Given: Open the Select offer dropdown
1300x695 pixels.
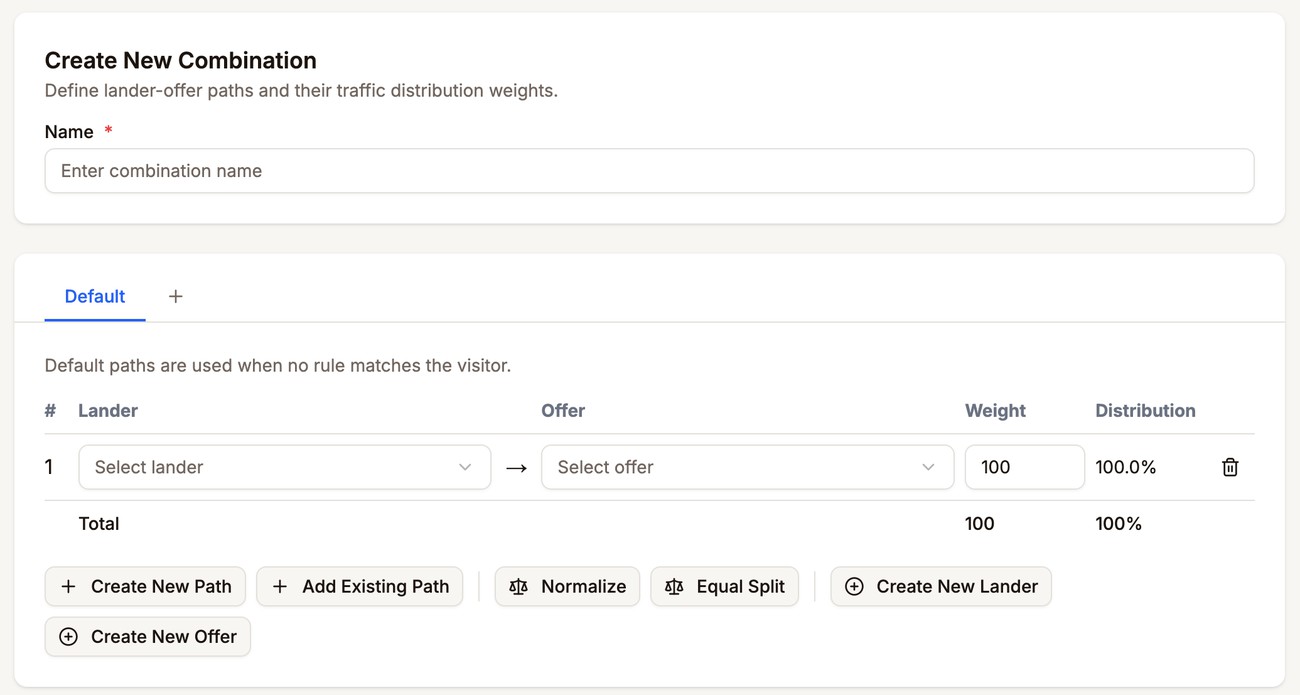Looking at the screenshot, I should click(x=747, y=467).
